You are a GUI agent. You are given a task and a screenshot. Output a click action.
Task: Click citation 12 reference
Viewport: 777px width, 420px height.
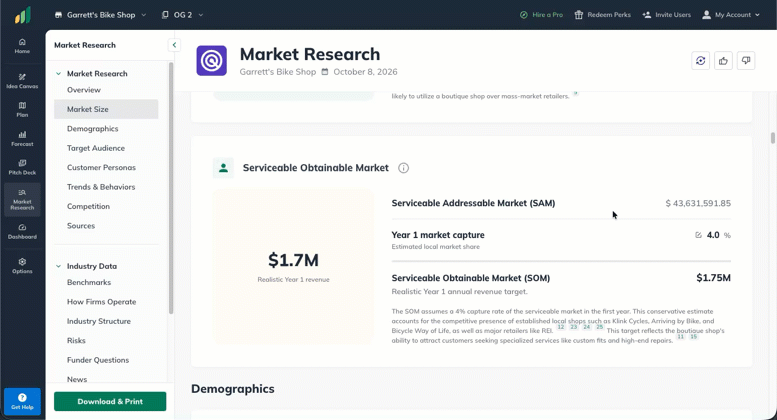pos(560,327)
